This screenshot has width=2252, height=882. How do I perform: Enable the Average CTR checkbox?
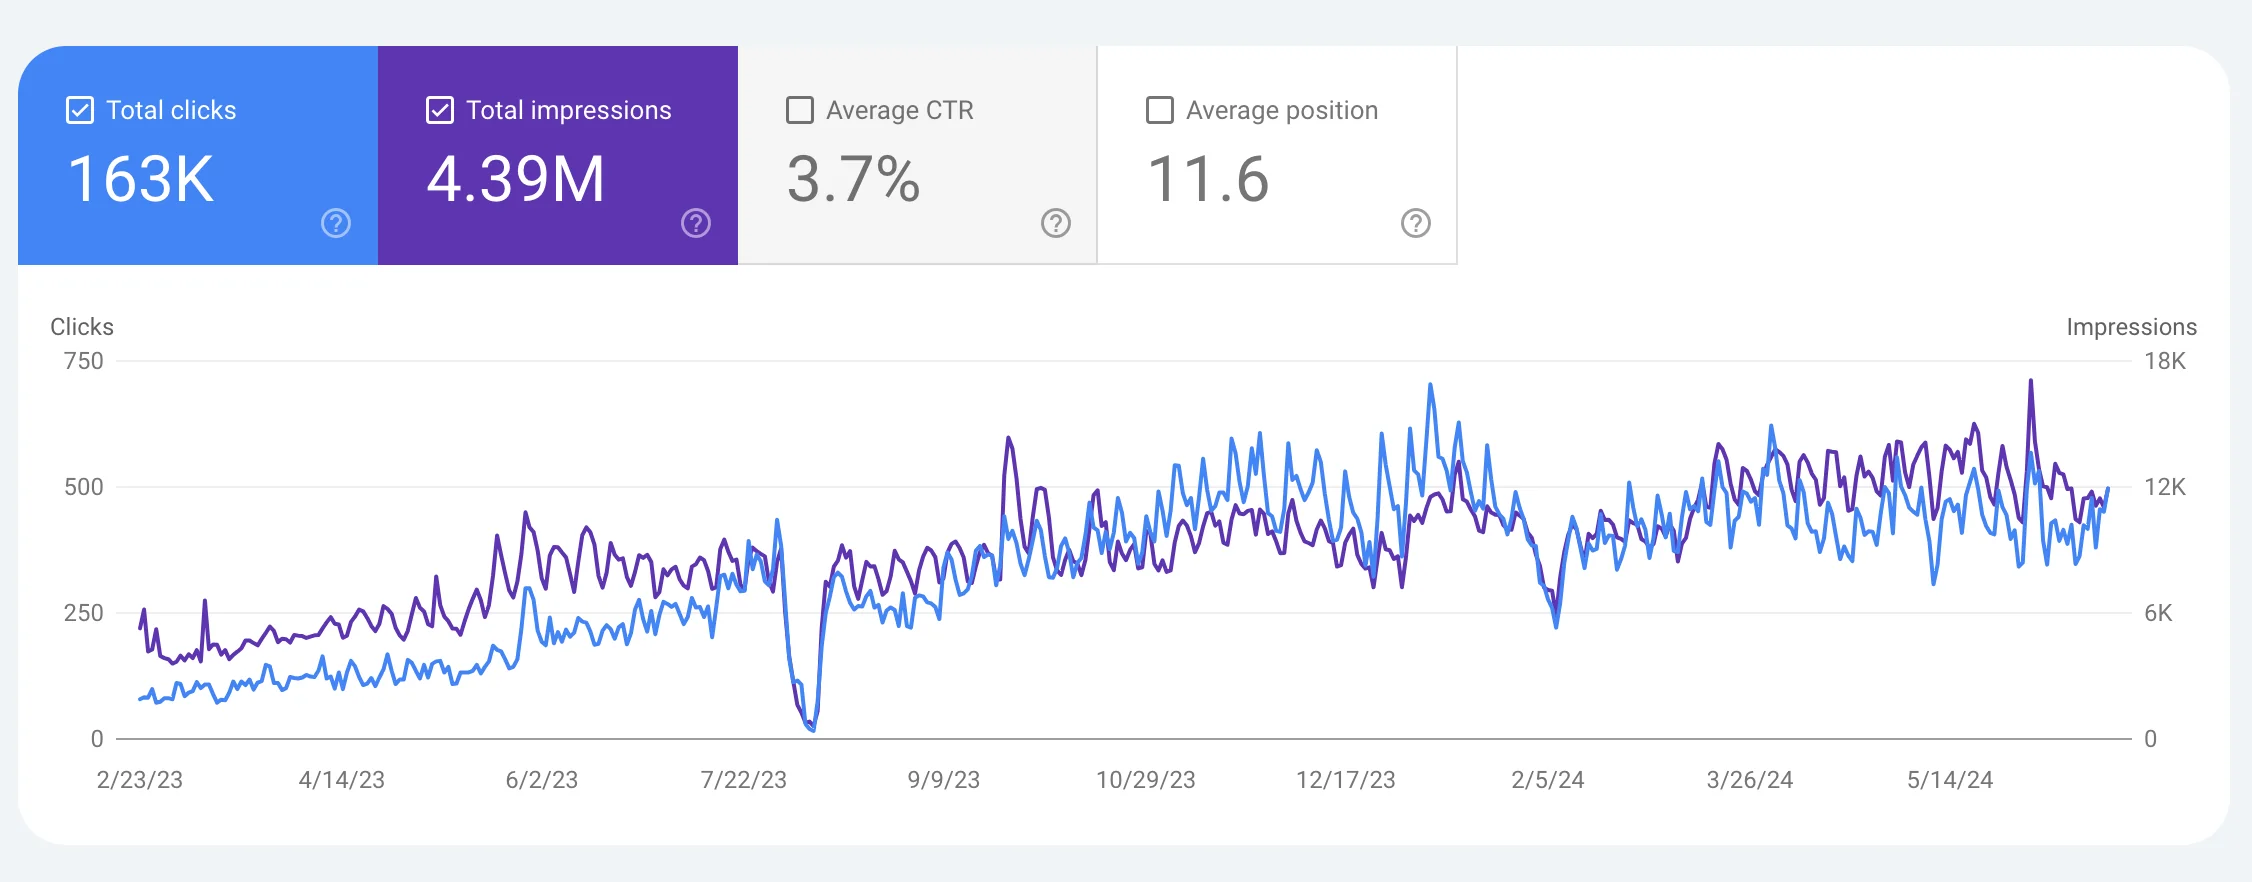pyautogui.click(x=800, y=110)
